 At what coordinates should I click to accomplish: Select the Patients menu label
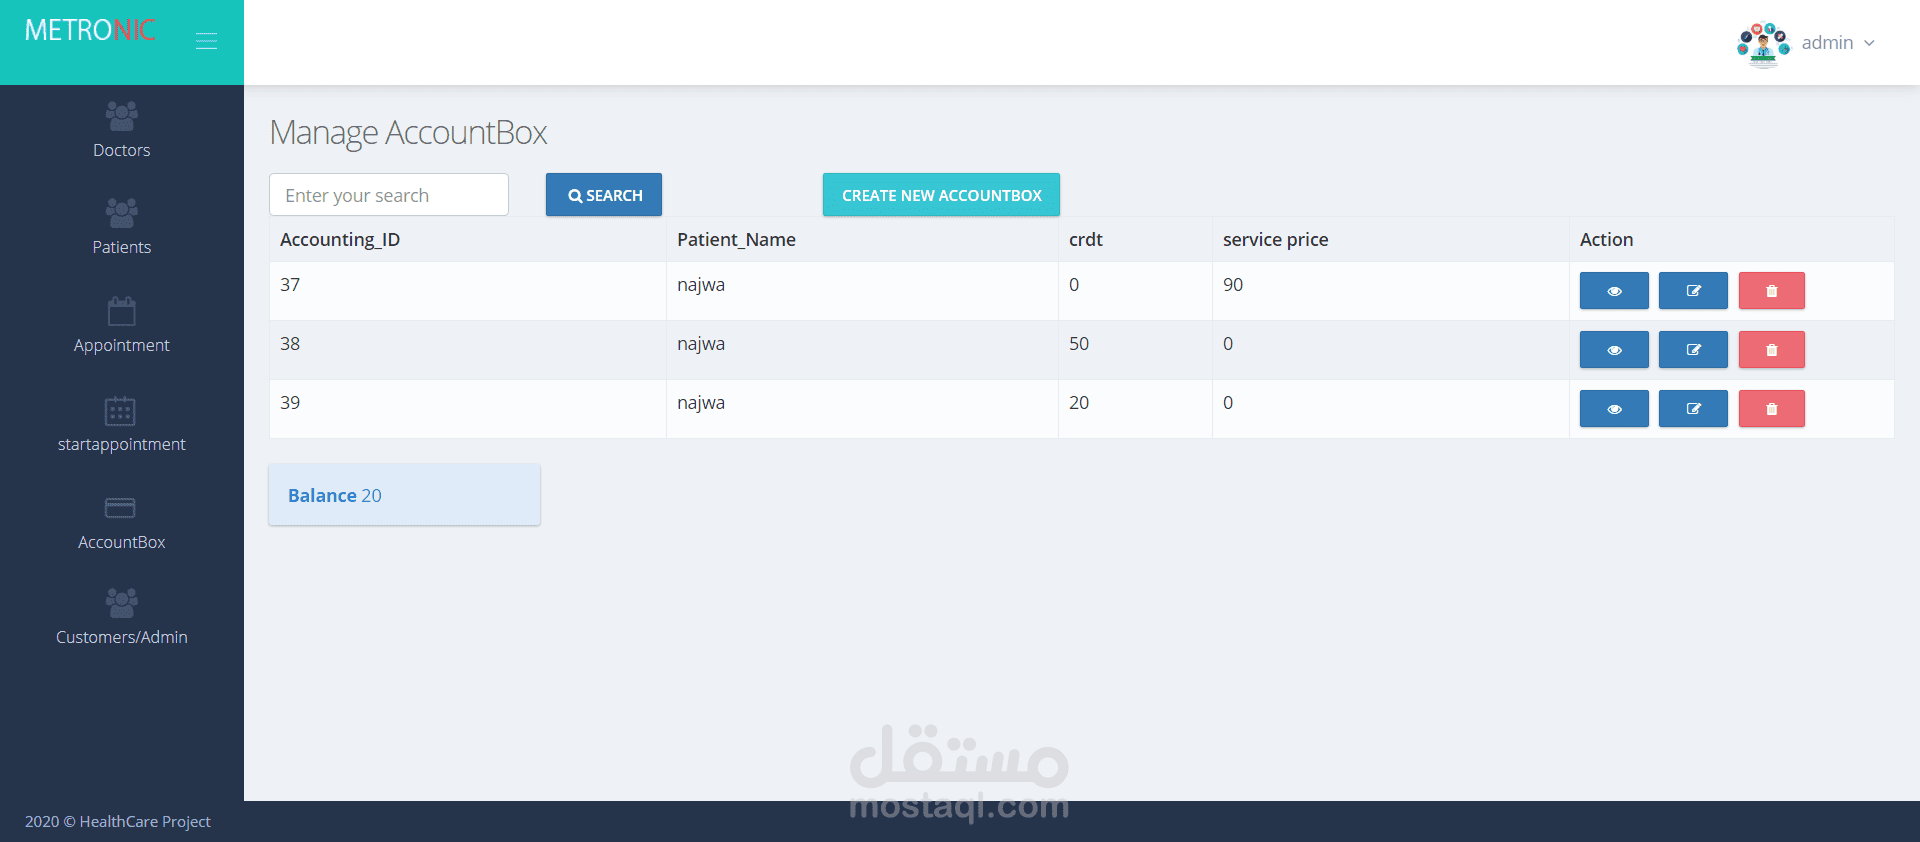(x=122, y=247)
